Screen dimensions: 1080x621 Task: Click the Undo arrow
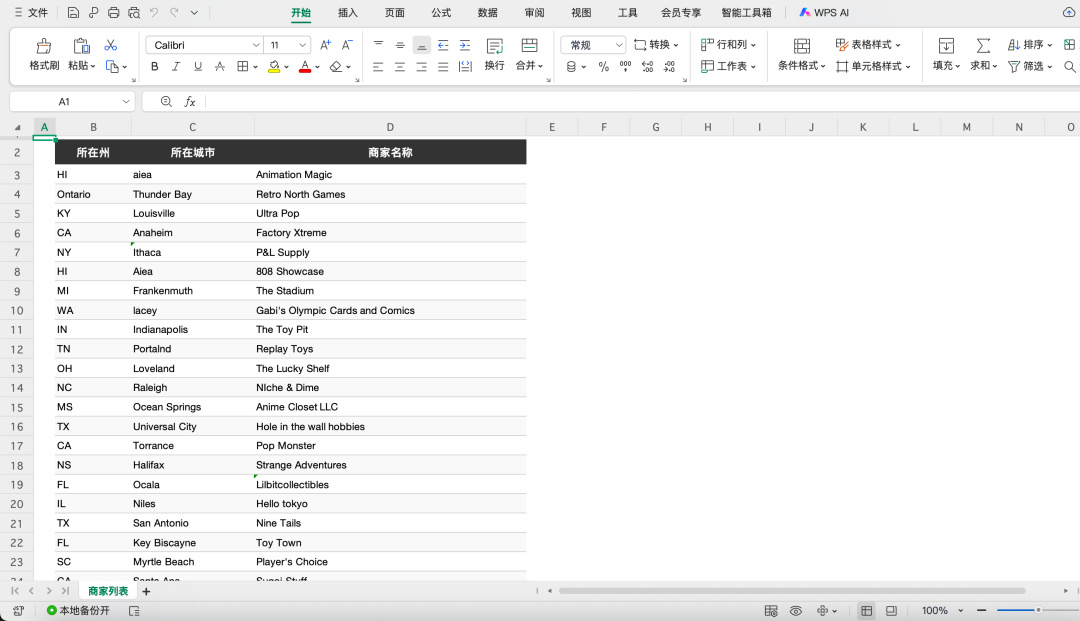click(154, 12)
